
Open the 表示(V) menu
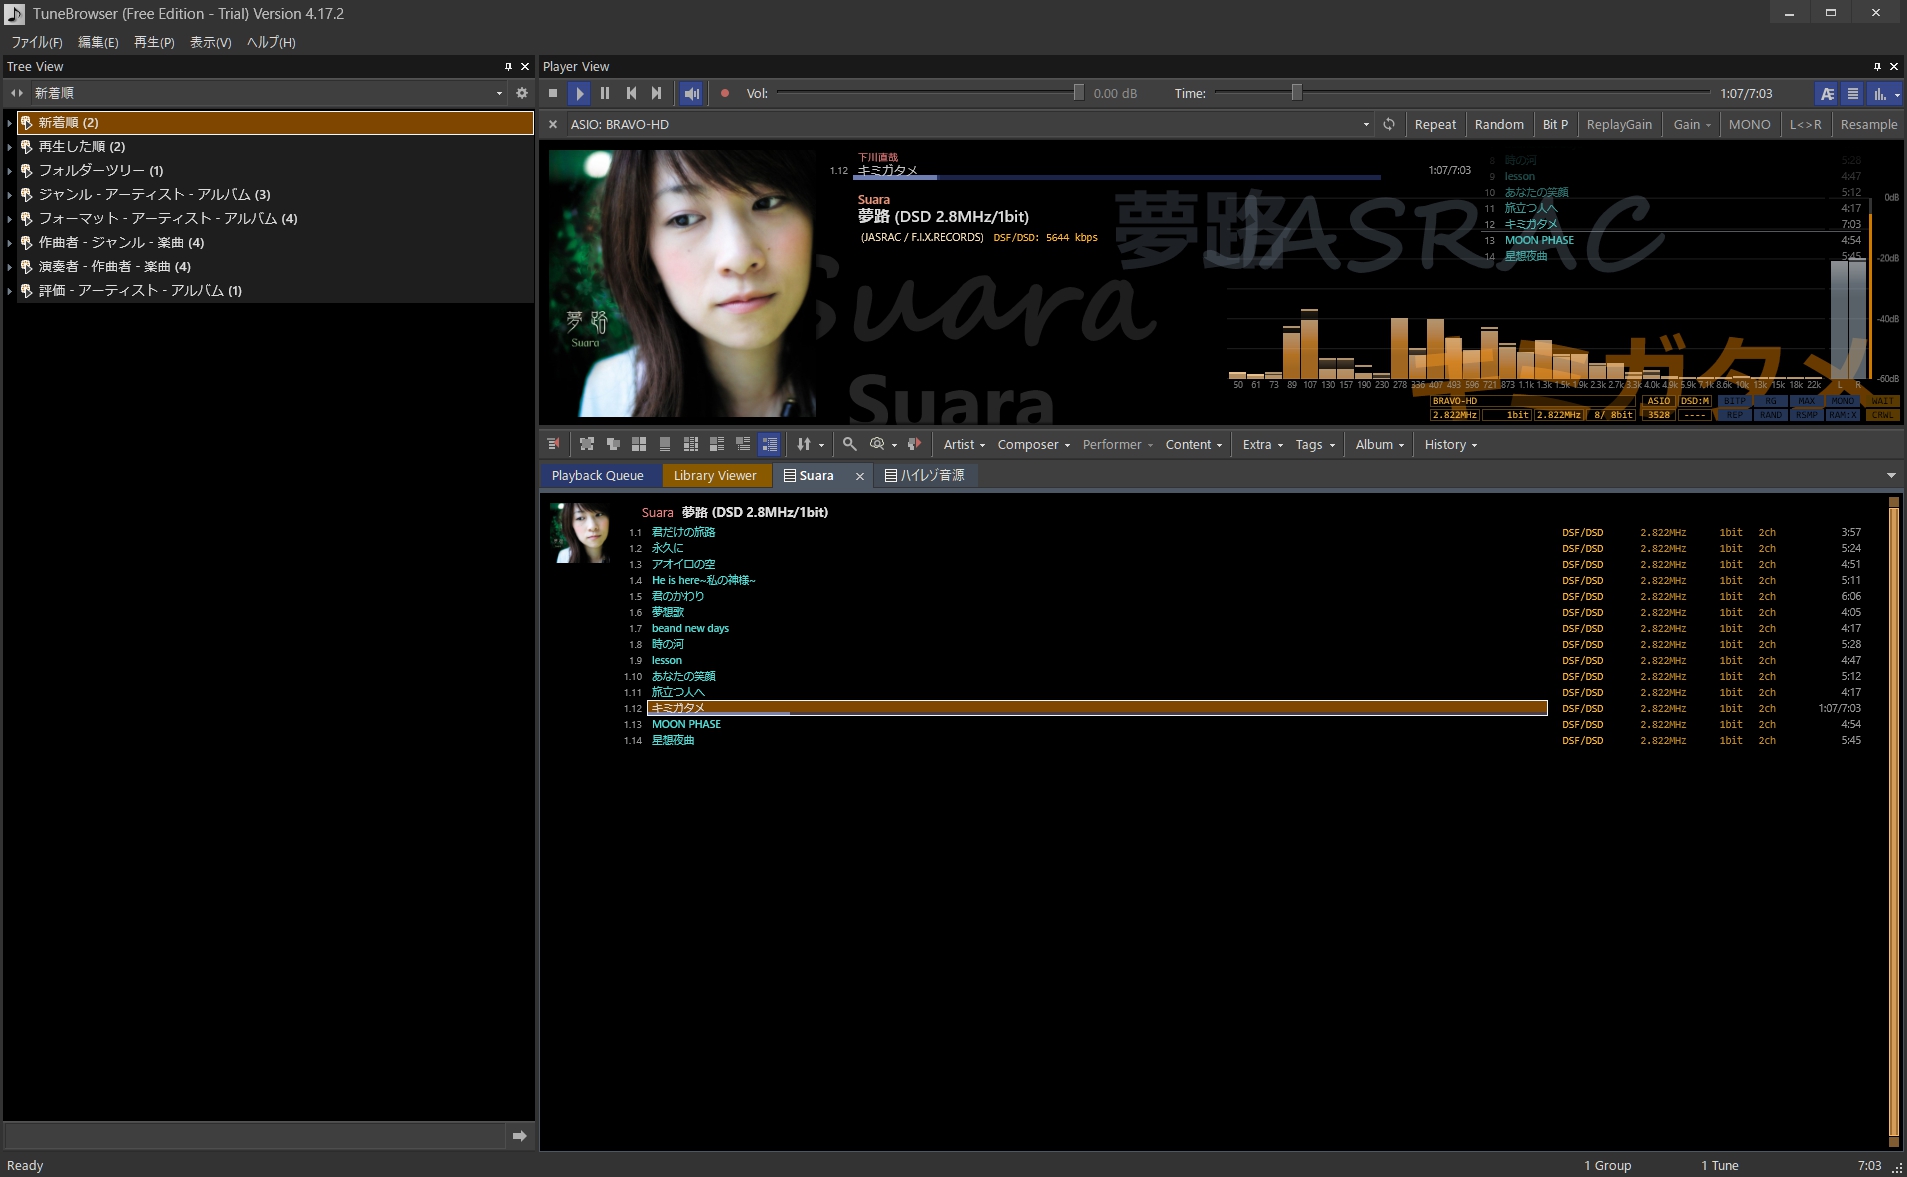[210, 42]
